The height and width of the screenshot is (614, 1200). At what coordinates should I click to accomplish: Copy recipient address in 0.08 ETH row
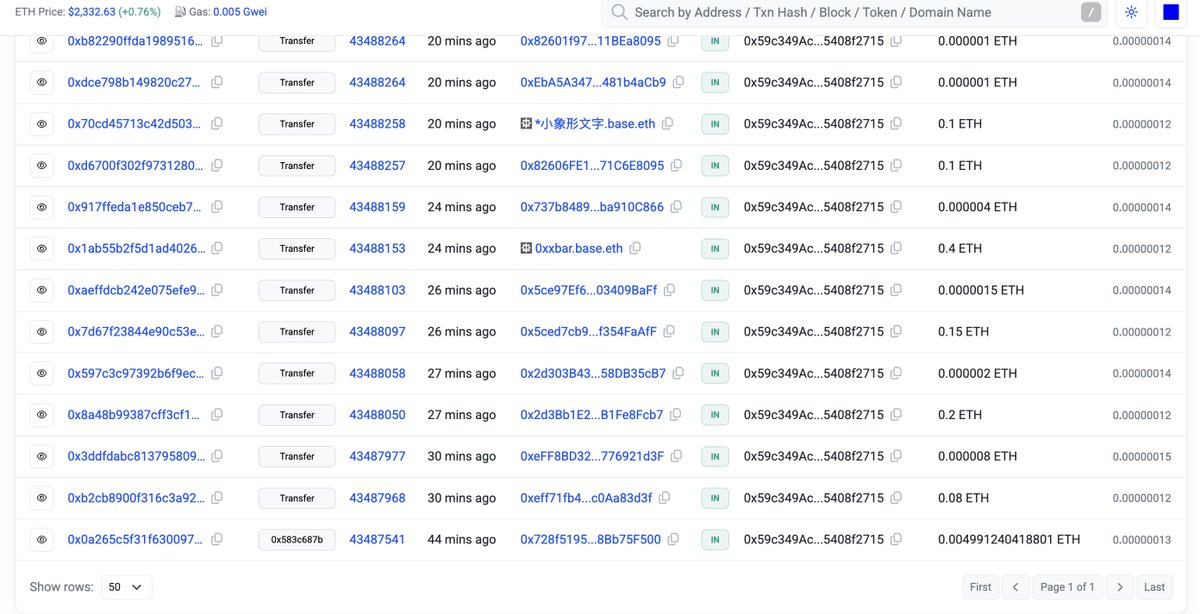[x=896, y=497]
